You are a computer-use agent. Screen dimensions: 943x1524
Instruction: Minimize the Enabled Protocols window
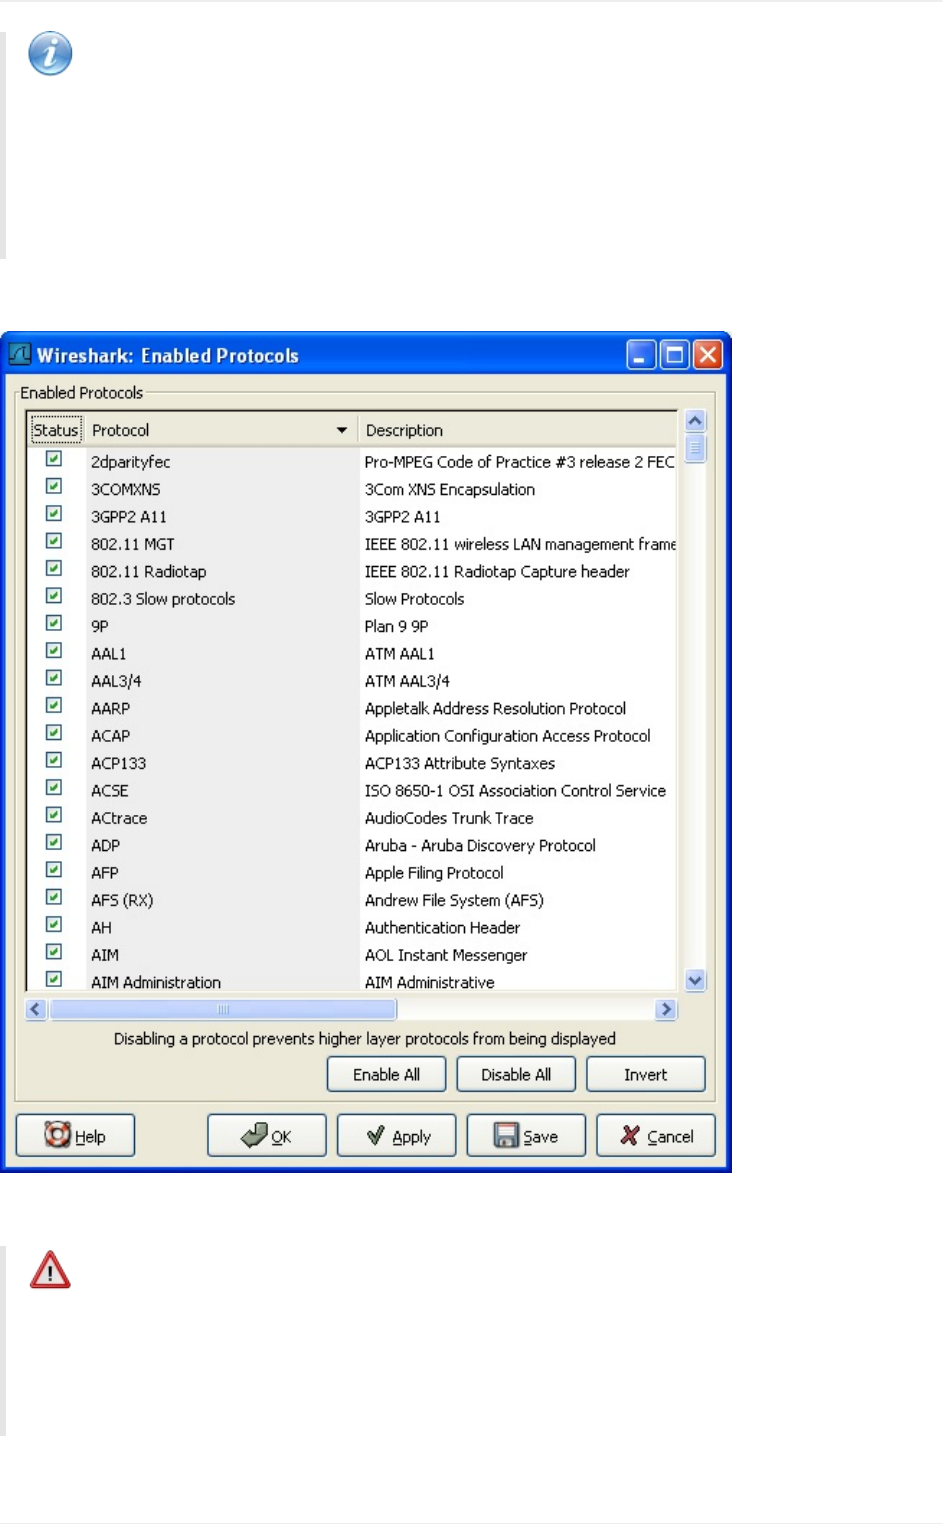641,354
